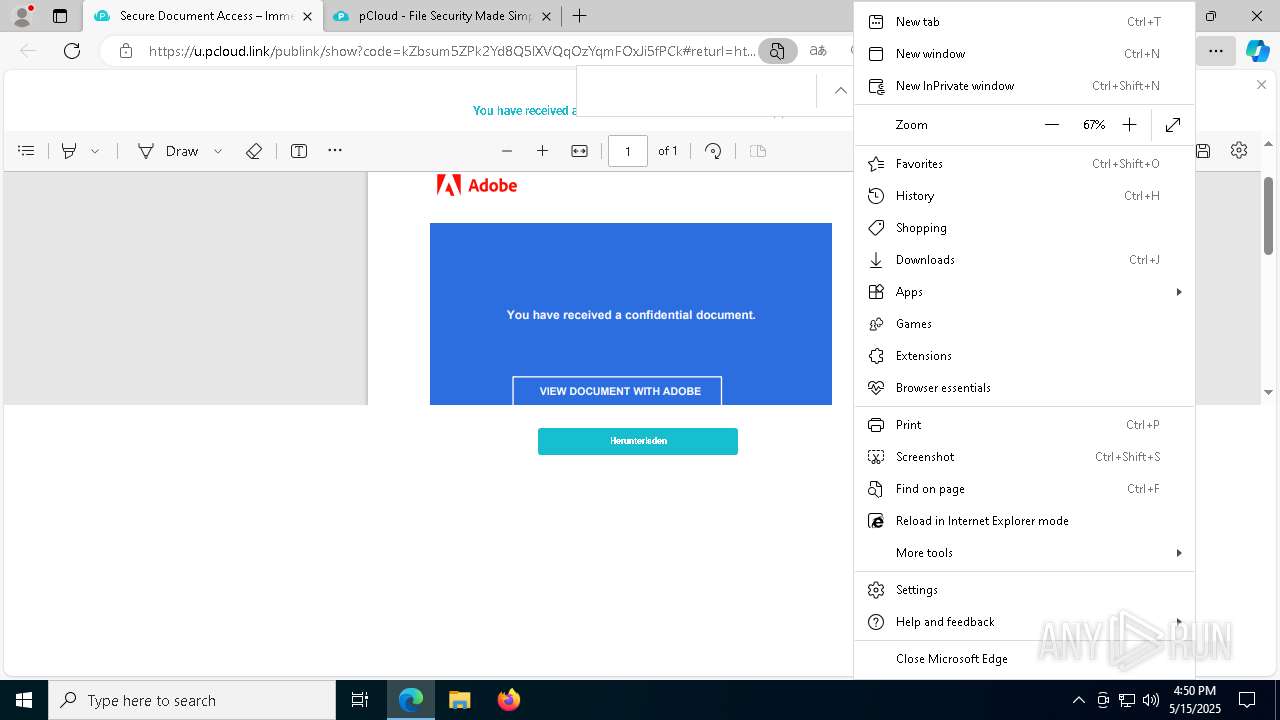1280x720 pixels.
Task: Click the page vertical scrollbar
Action: coord(1268,215)
